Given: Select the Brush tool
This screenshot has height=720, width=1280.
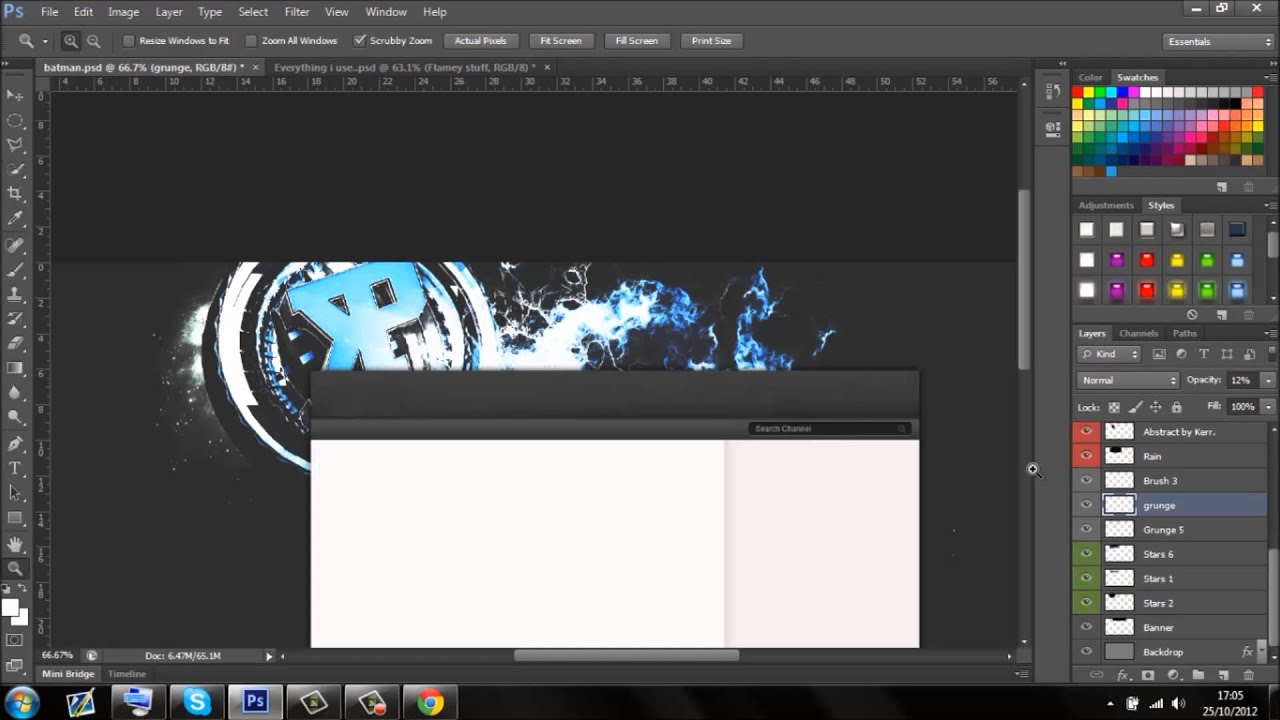Looking at the screenshot, I should (x=15, y=269).
